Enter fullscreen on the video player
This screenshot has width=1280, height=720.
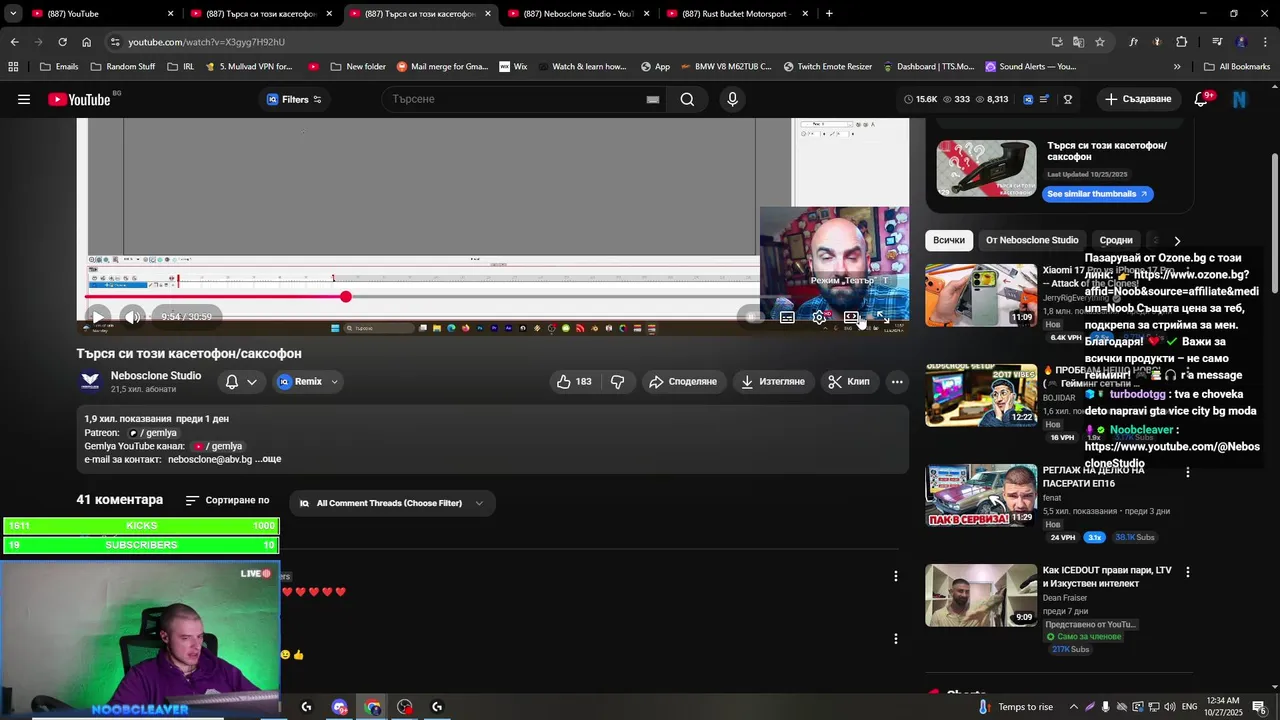tap(883, 317)
